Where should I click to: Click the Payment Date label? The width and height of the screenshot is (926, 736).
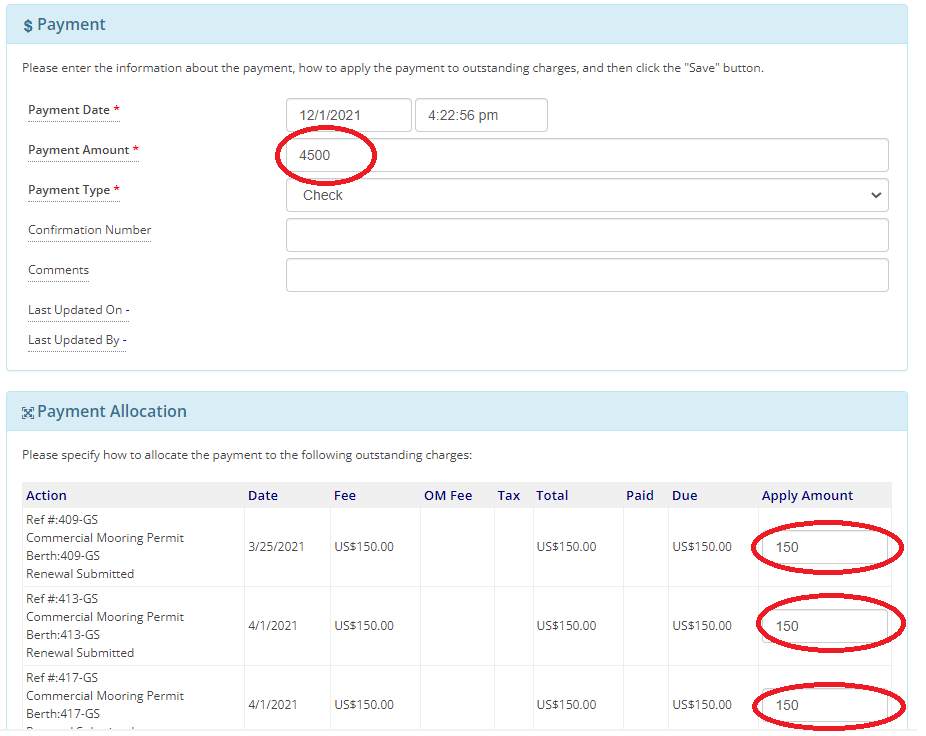pyautogui.click(x=69, y=110)
